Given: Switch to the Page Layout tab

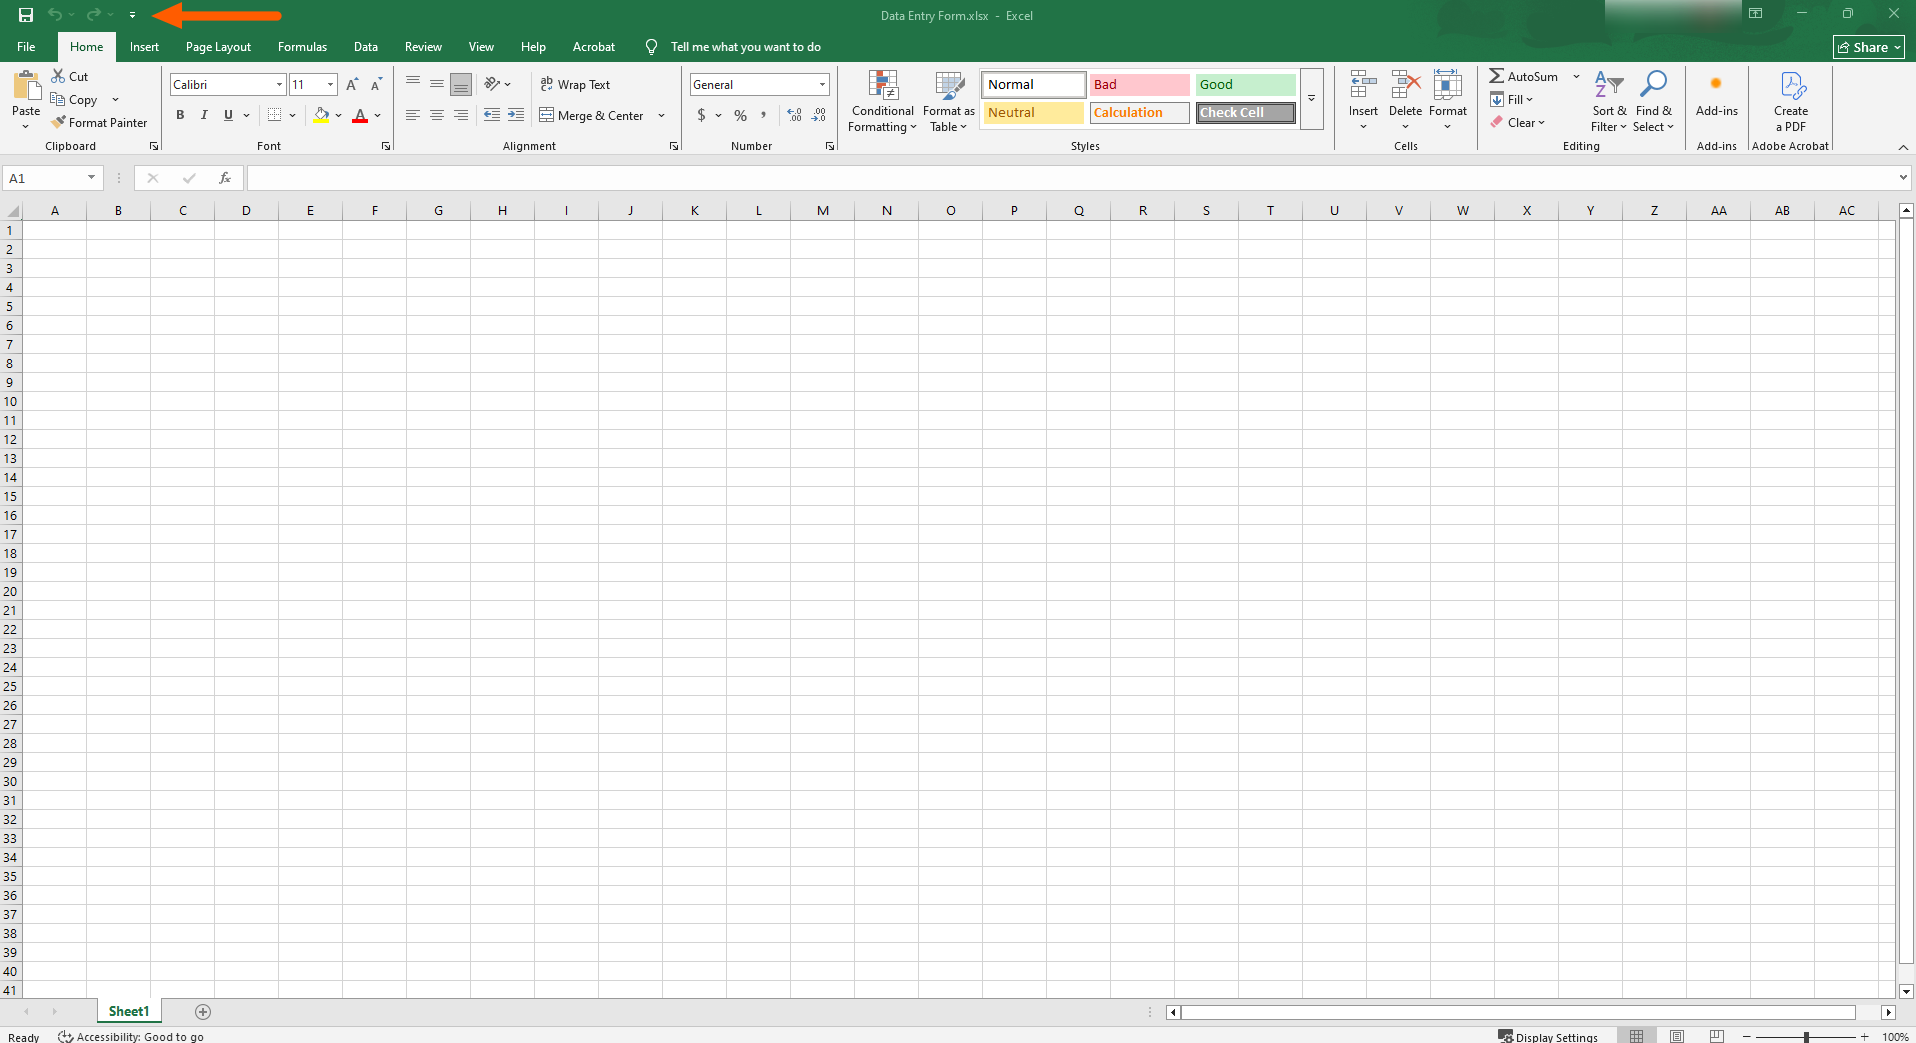Looking at the screenshot, I should click(x=218, y=47).
